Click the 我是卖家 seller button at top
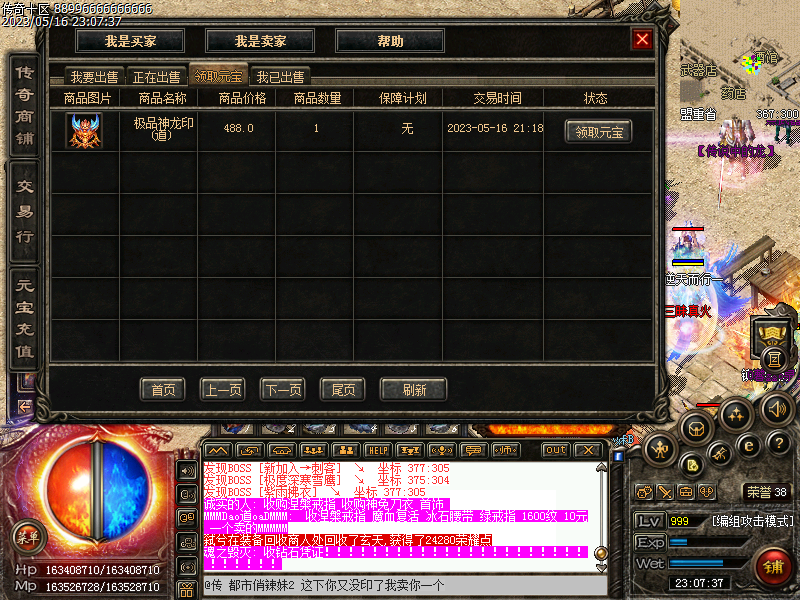 click(x=259, y=40)
